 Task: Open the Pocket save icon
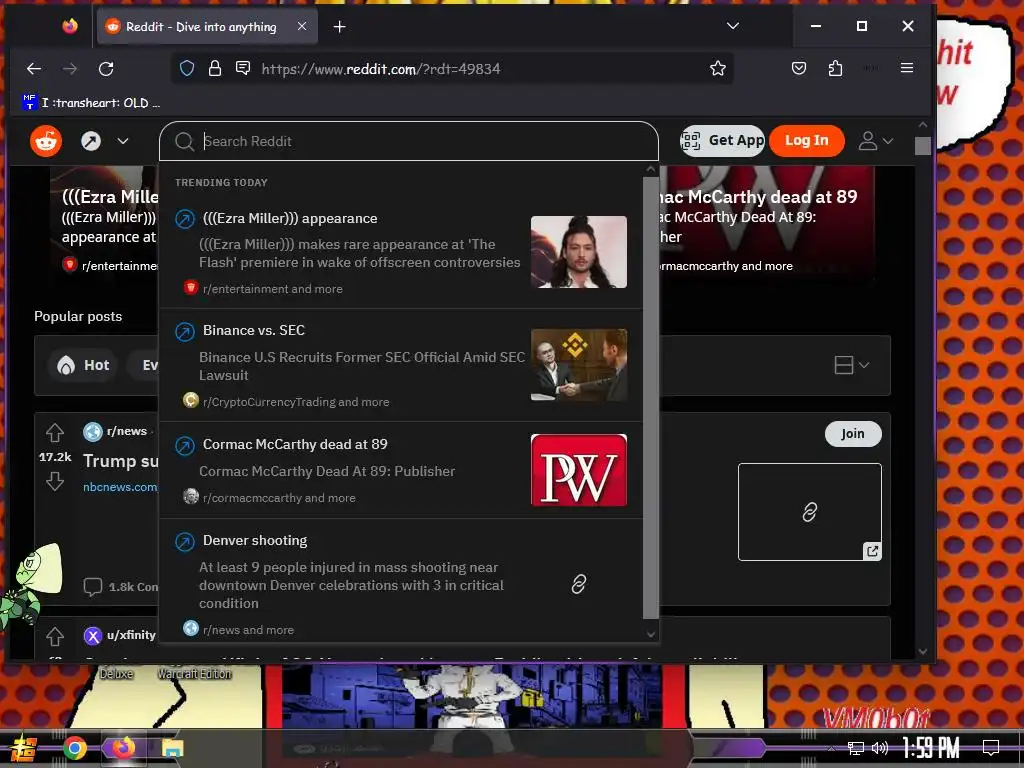[799, 68]
